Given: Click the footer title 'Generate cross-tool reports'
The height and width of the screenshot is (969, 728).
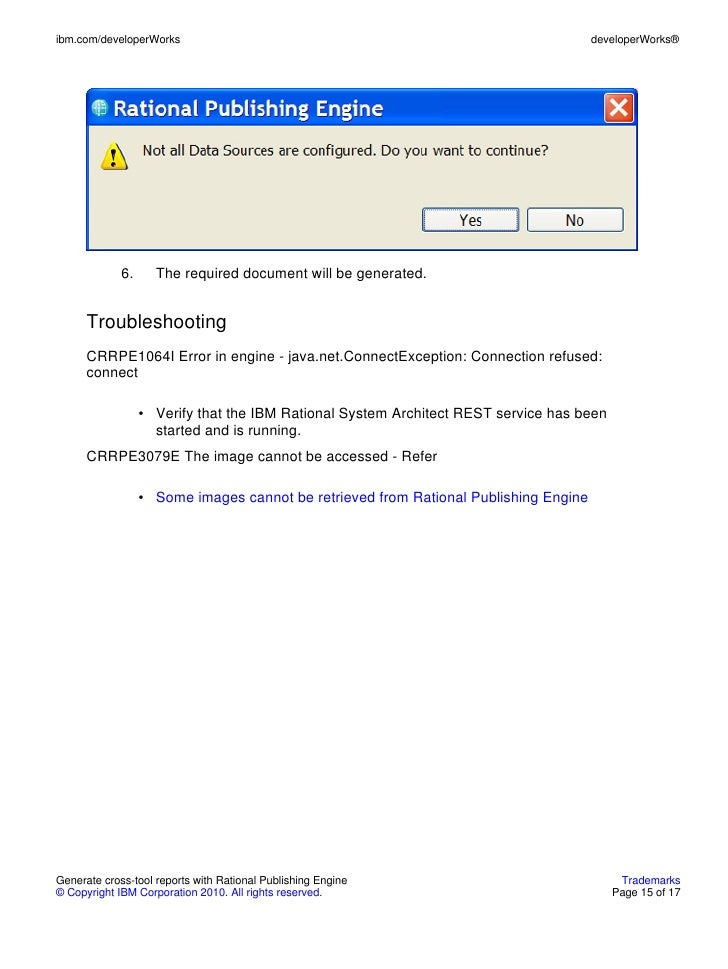Looking at the screenshot, I should (x=201, y=880).
